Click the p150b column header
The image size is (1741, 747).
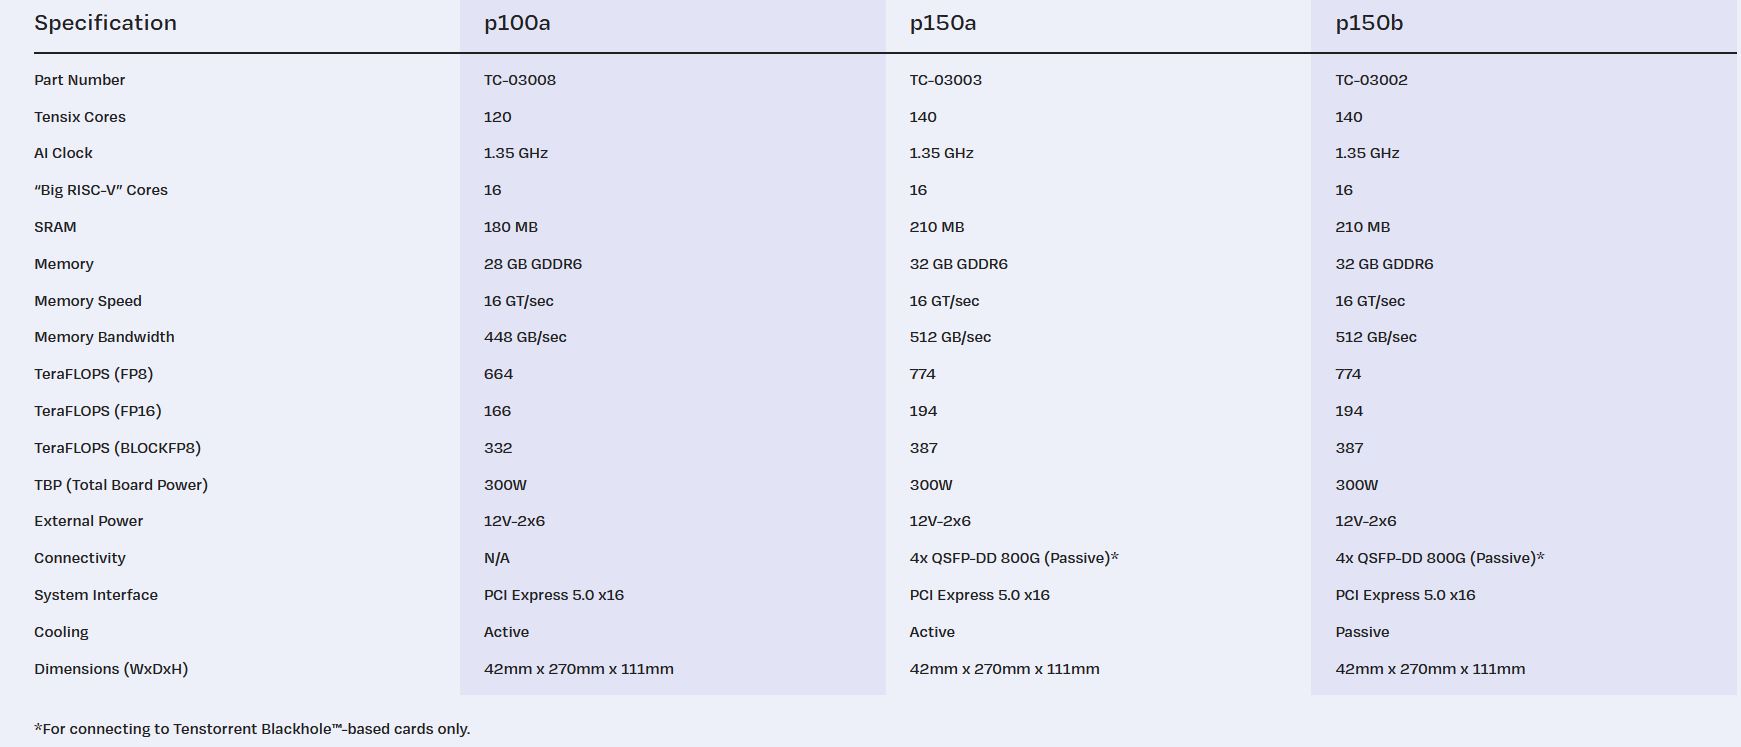(1368, 23)
